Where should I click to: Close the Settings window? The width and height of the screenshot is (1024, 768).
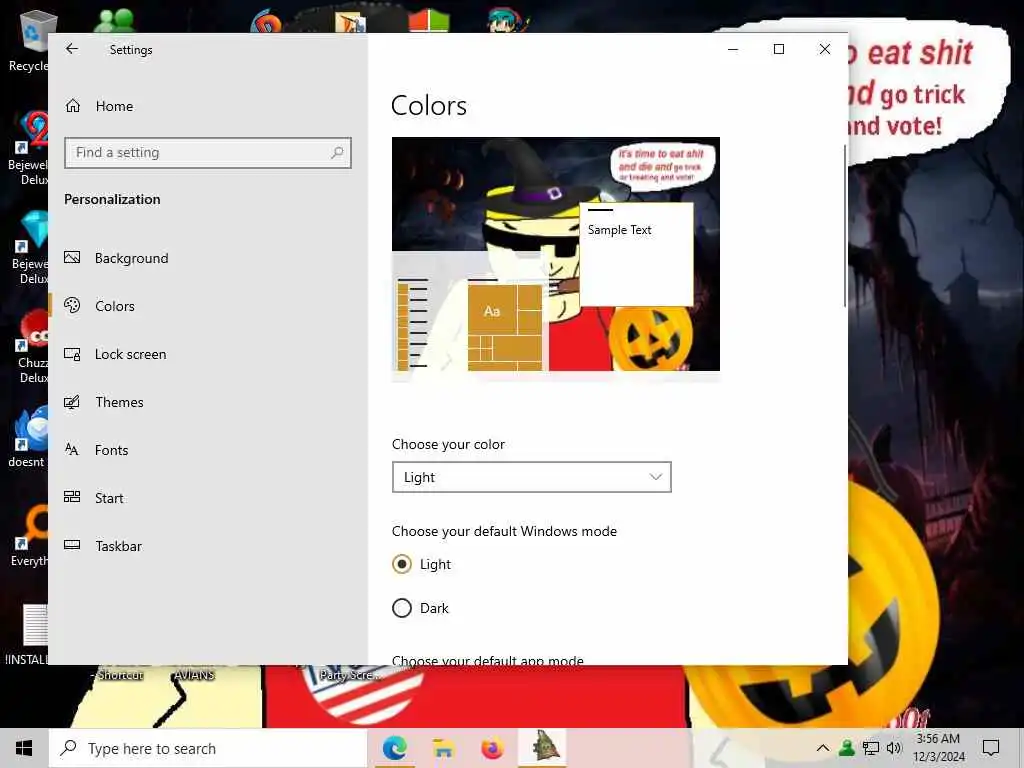[x=825, y=49]
